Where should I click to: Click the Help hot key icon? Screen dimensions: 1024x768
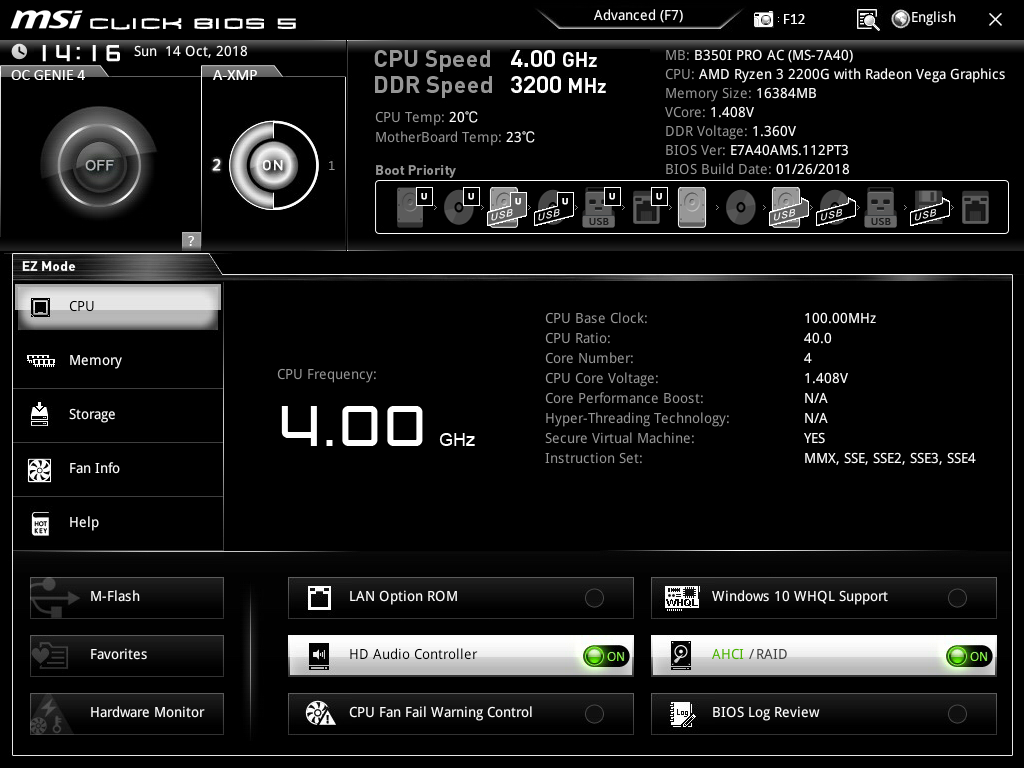[40, 524]
